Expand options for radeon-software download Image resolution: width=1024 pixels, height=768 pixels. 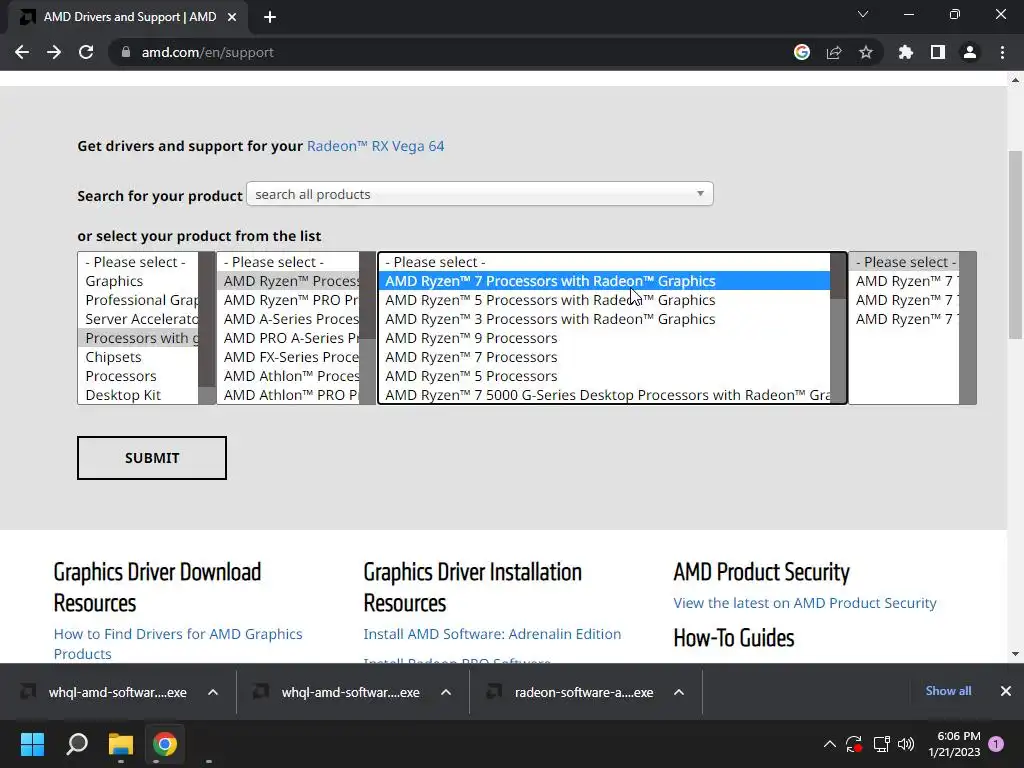click(x=679, y=692)
